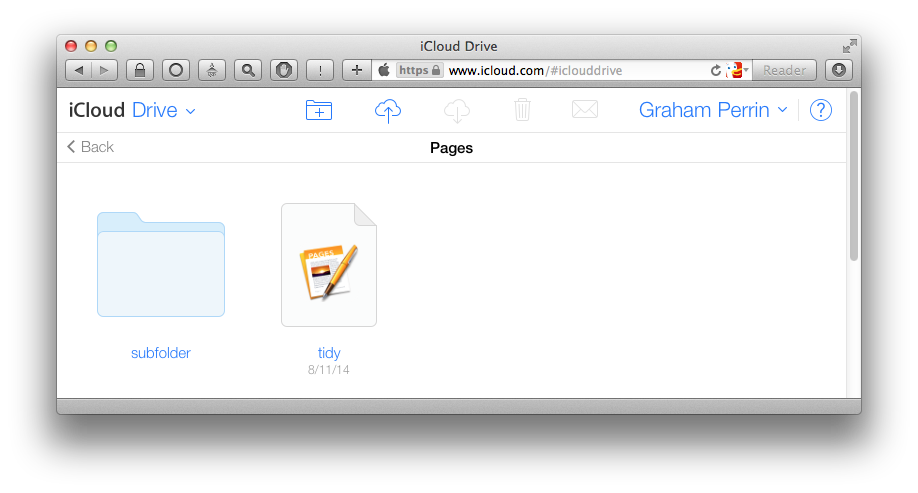Viewport: 918px width, 493px height.
Task: Click the magnifying glass toolbar icon
Action: point(248,70)
